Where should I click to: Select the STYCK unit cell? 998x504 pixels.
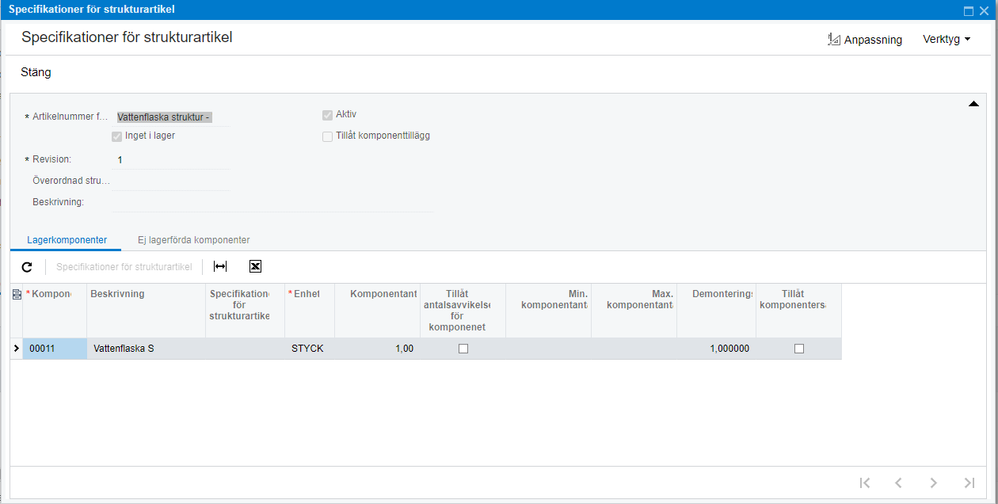tap(310, 349)
